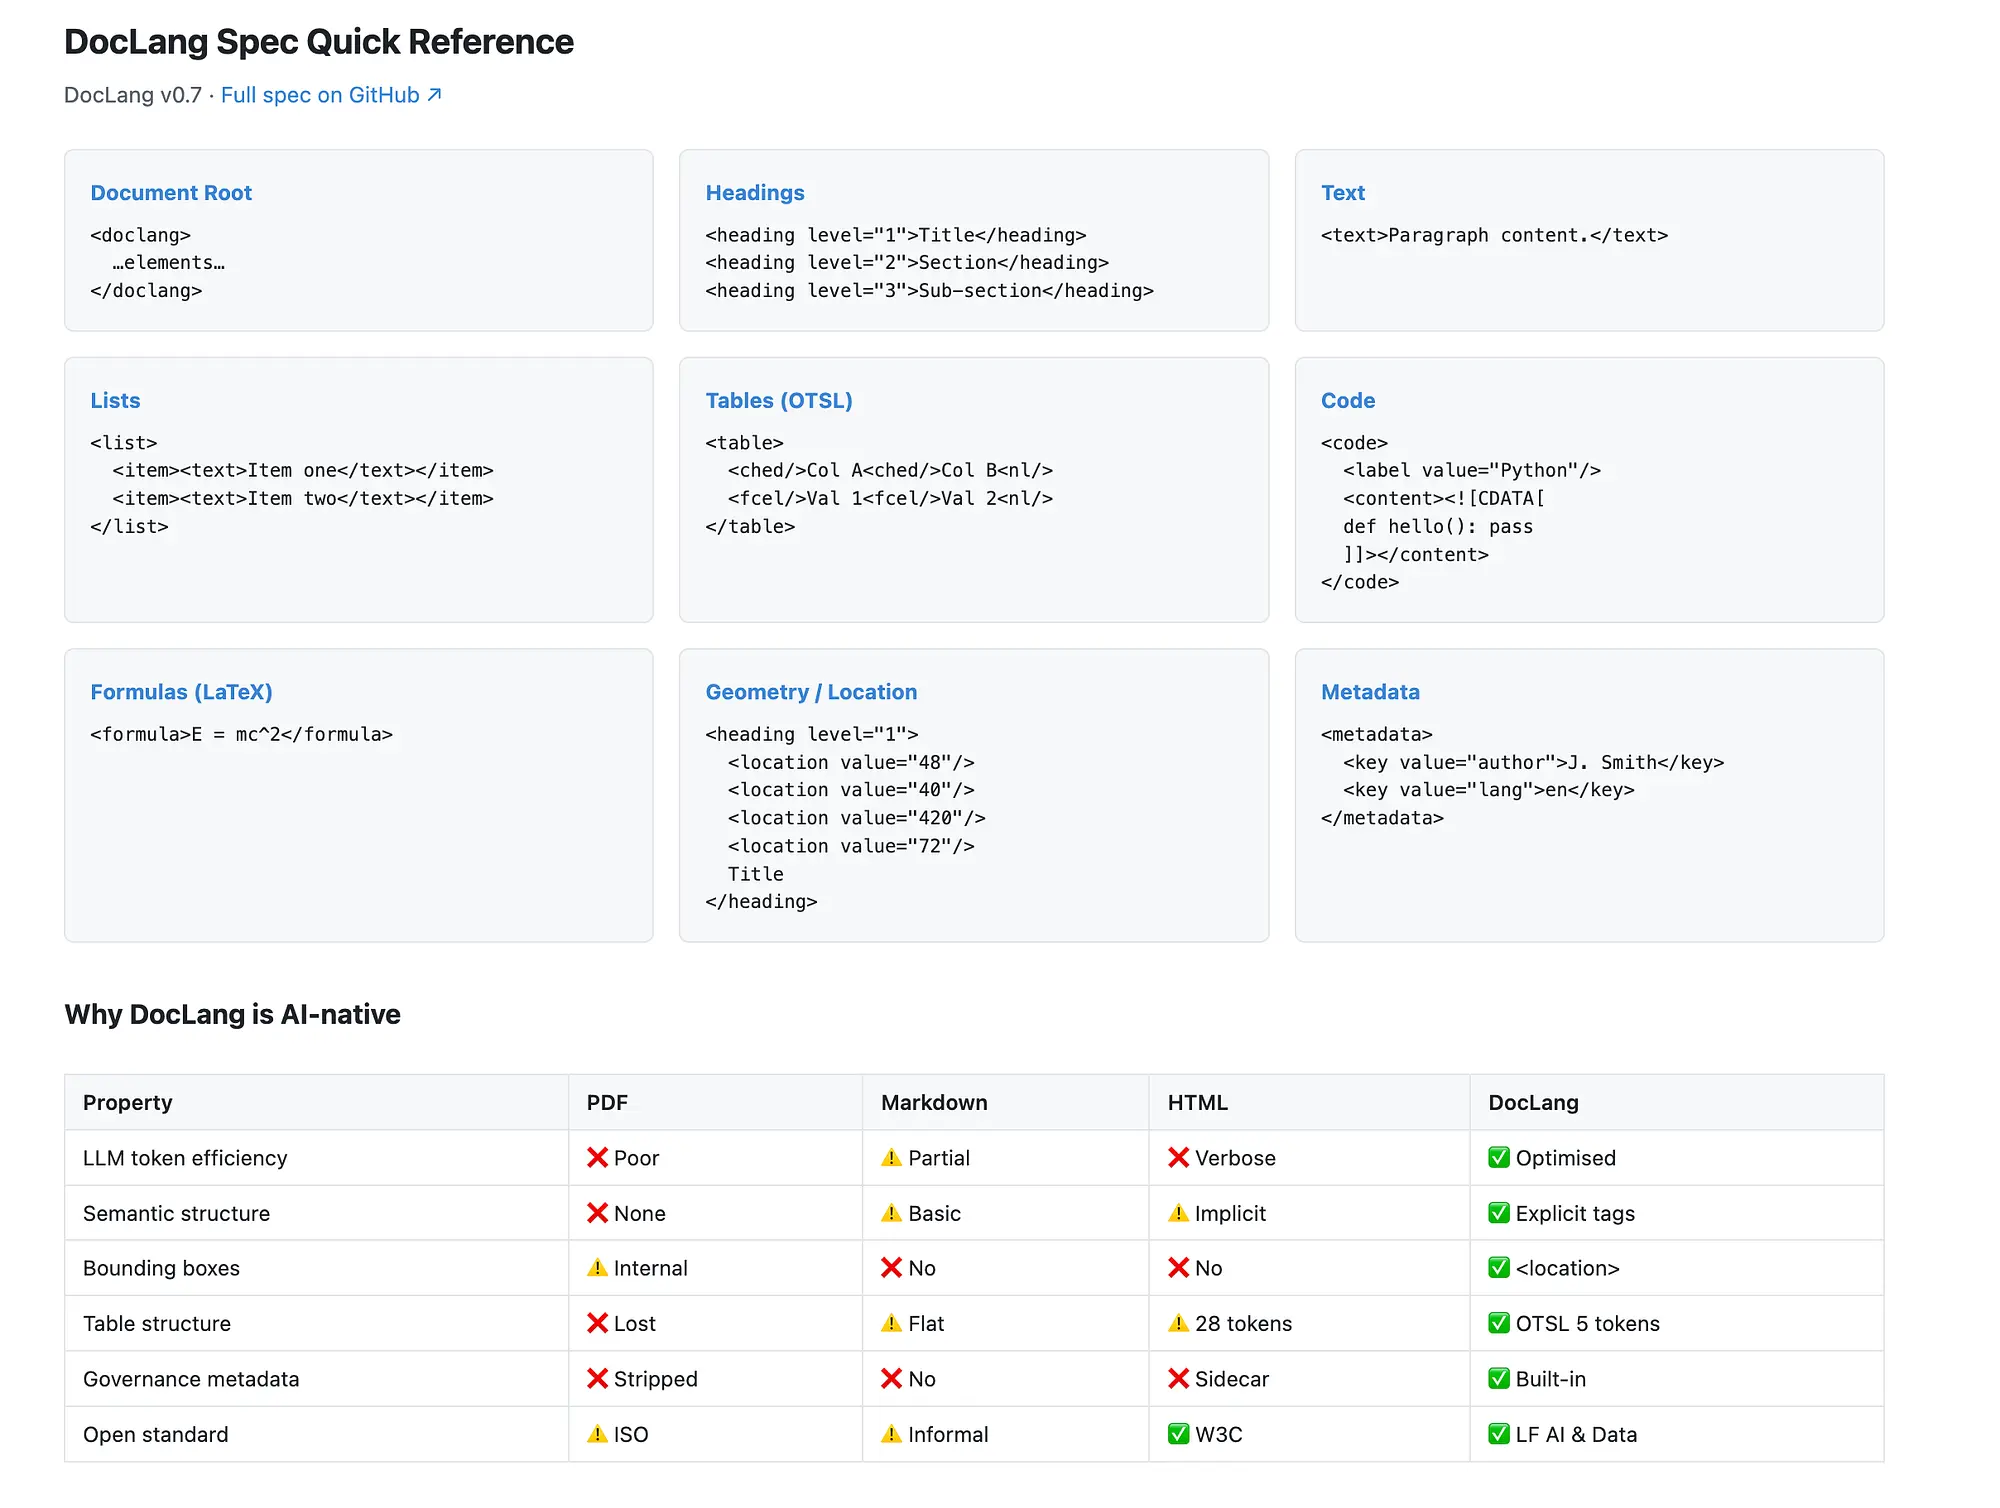Click the def hello(): pass code line
This screenshot has height=1508, width=2000.
(1438, 527)
